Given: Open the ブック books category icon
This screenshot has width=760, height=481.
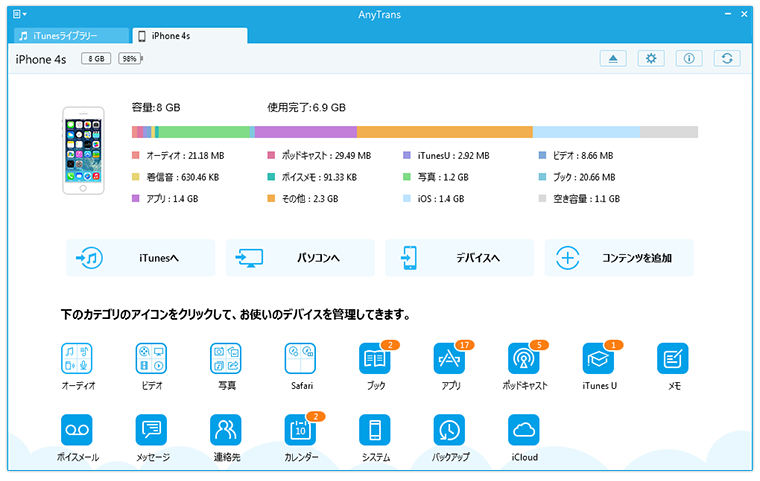Looking at the screenshot, I should pos(375,358).
